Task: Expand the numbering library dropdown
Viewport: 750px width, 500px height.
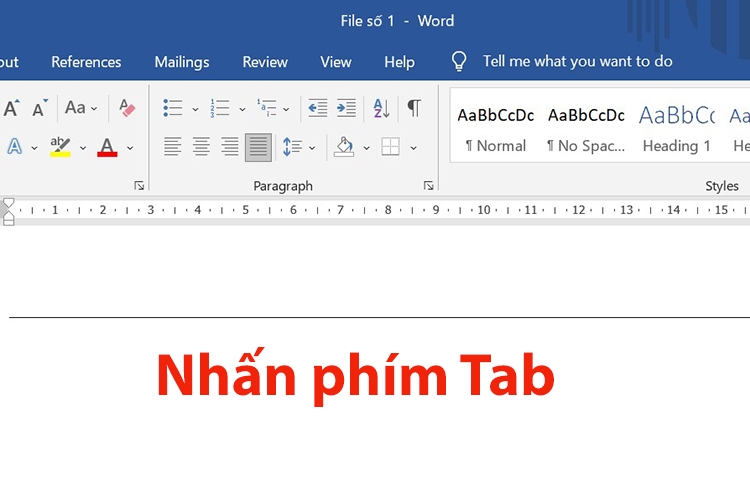Action: click(242, 109)
